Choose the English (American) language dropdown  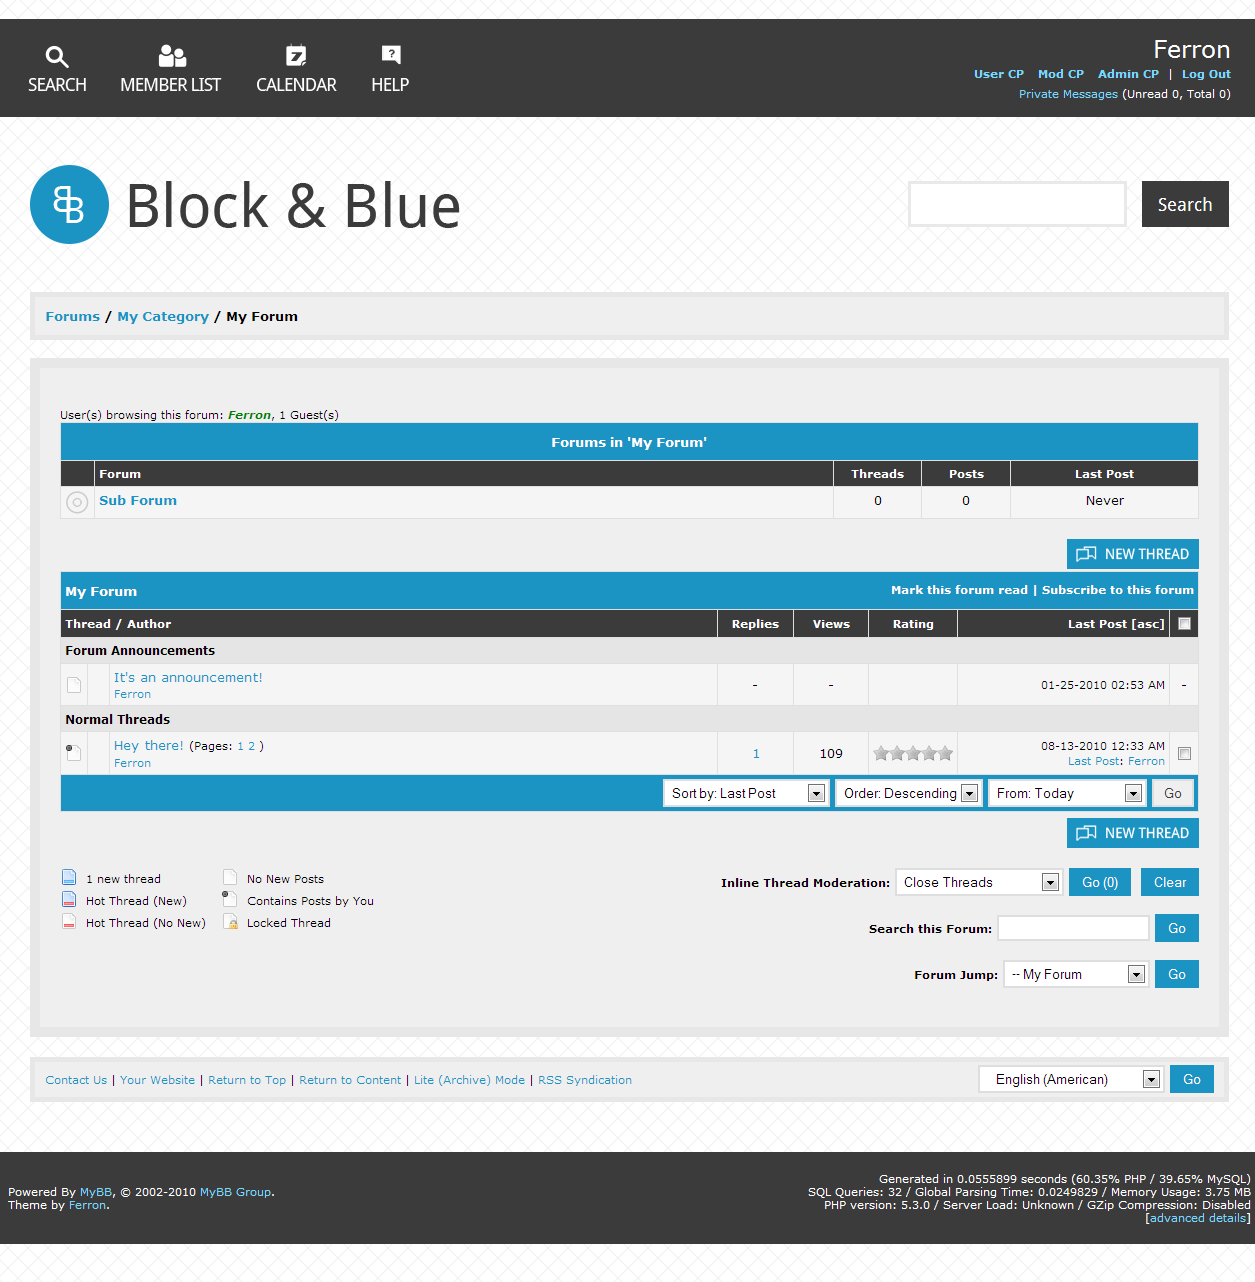coord(1070,1079)
